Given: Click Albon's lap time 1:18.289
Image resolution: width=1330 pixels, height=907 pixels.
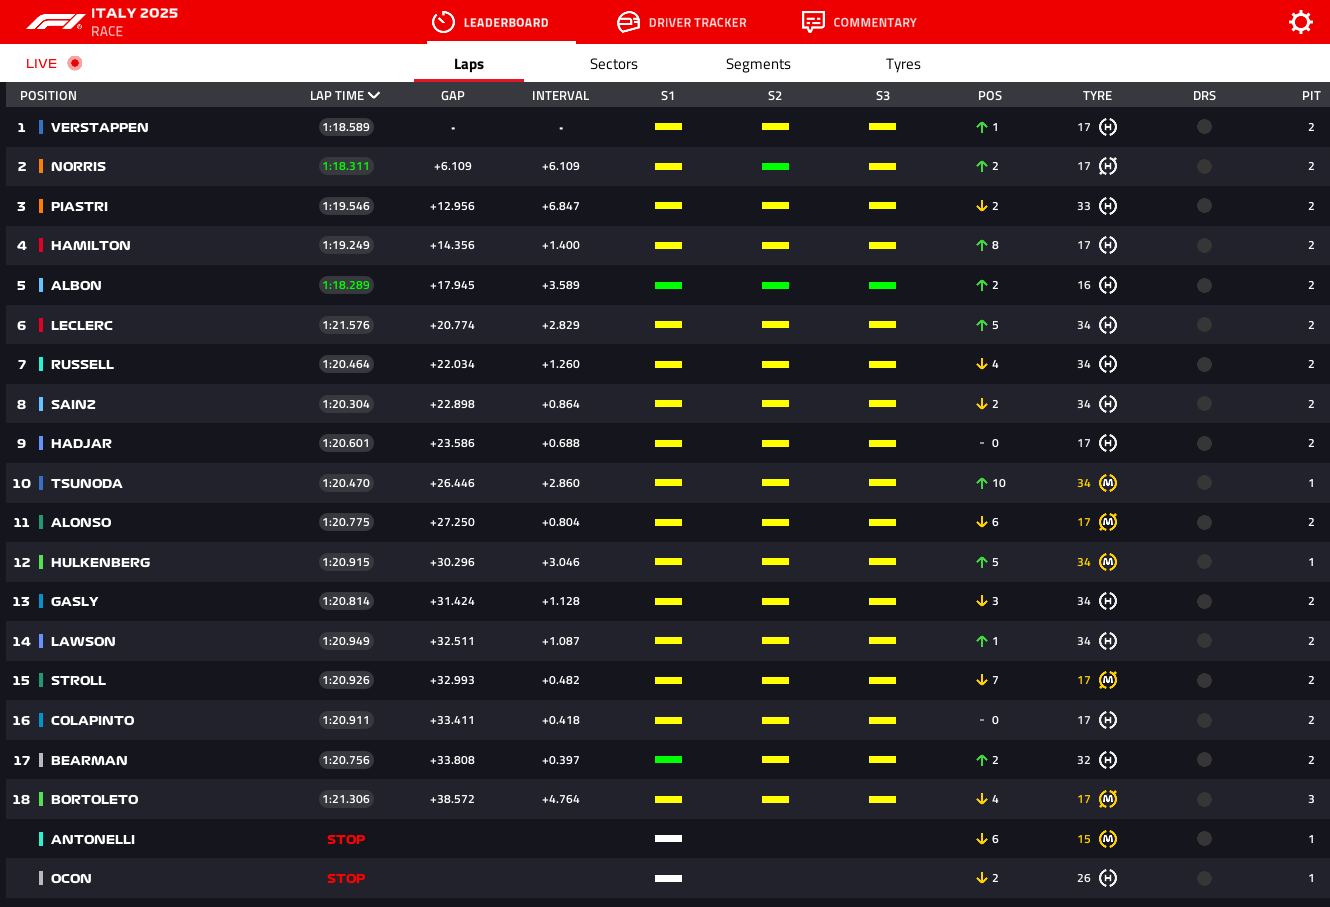Looking at the screenshot, I should click(346, 285).
